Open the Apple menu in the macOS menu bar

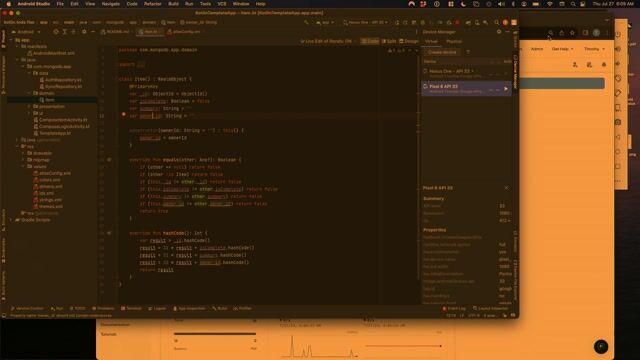[9, 4]
